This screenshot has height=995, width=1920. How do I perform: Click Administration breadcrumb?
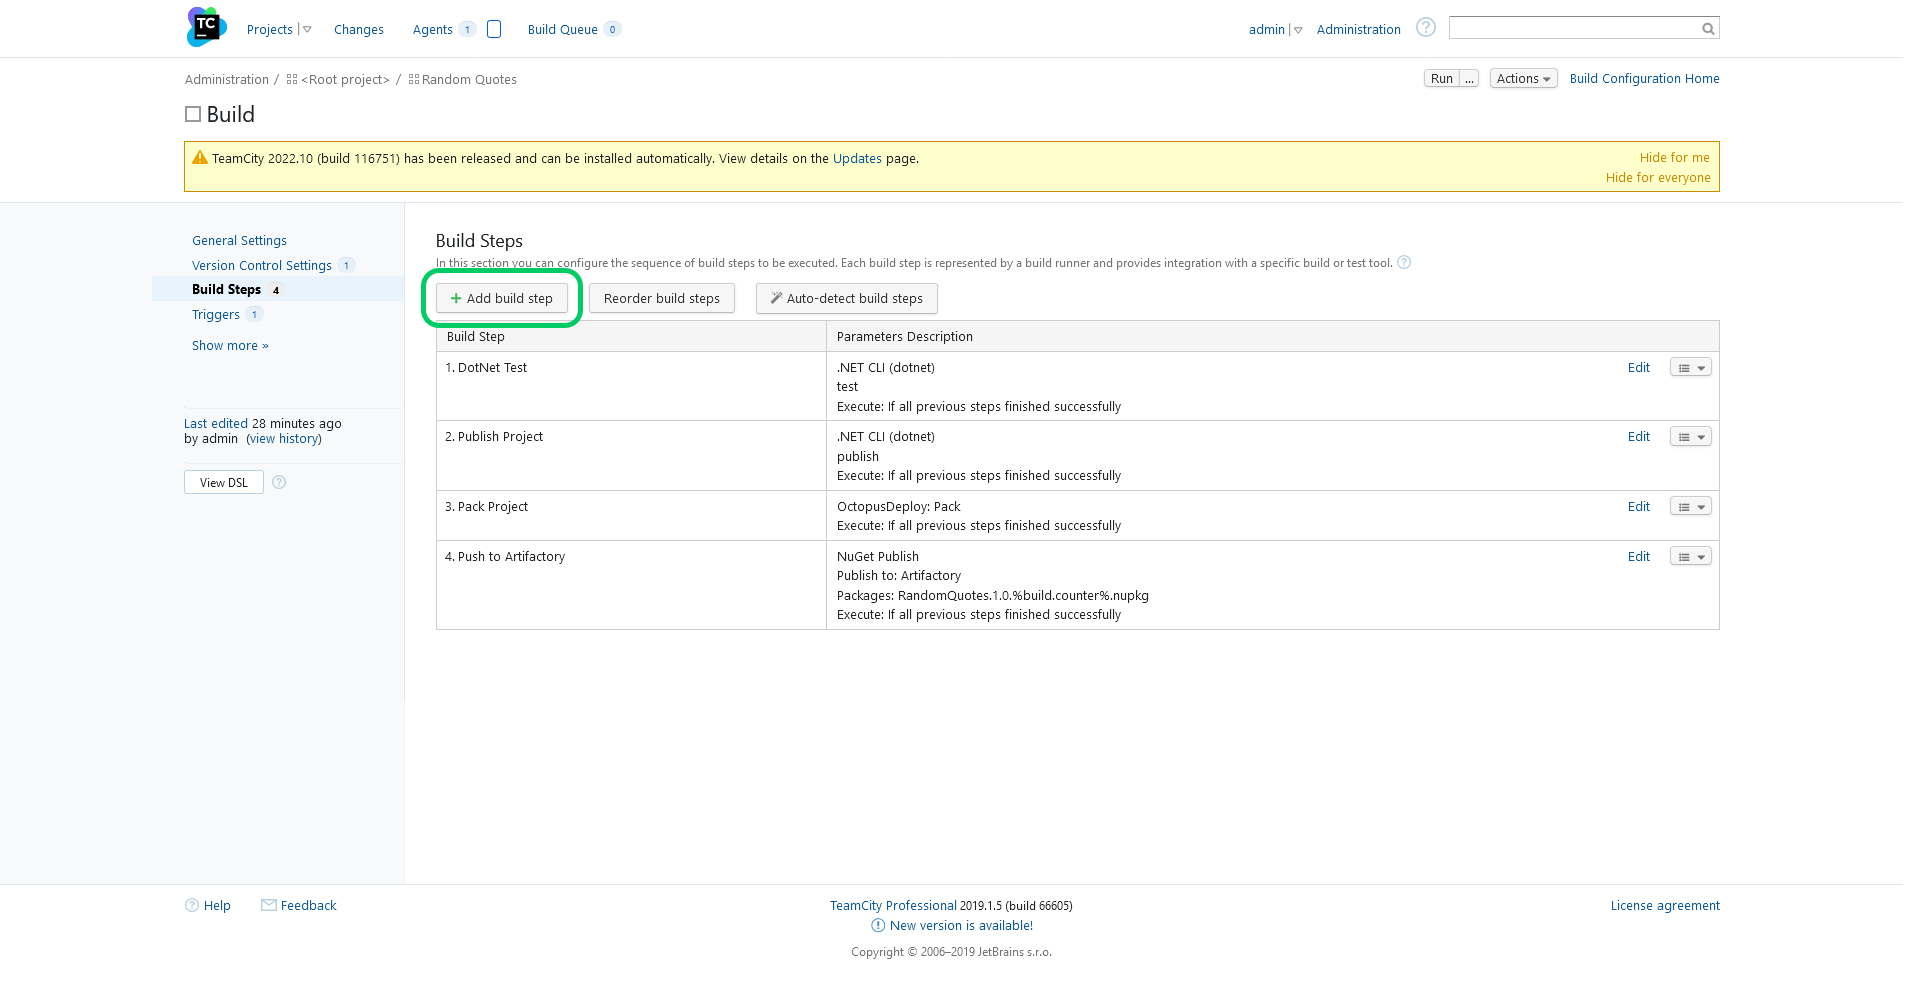click(227, 79)
